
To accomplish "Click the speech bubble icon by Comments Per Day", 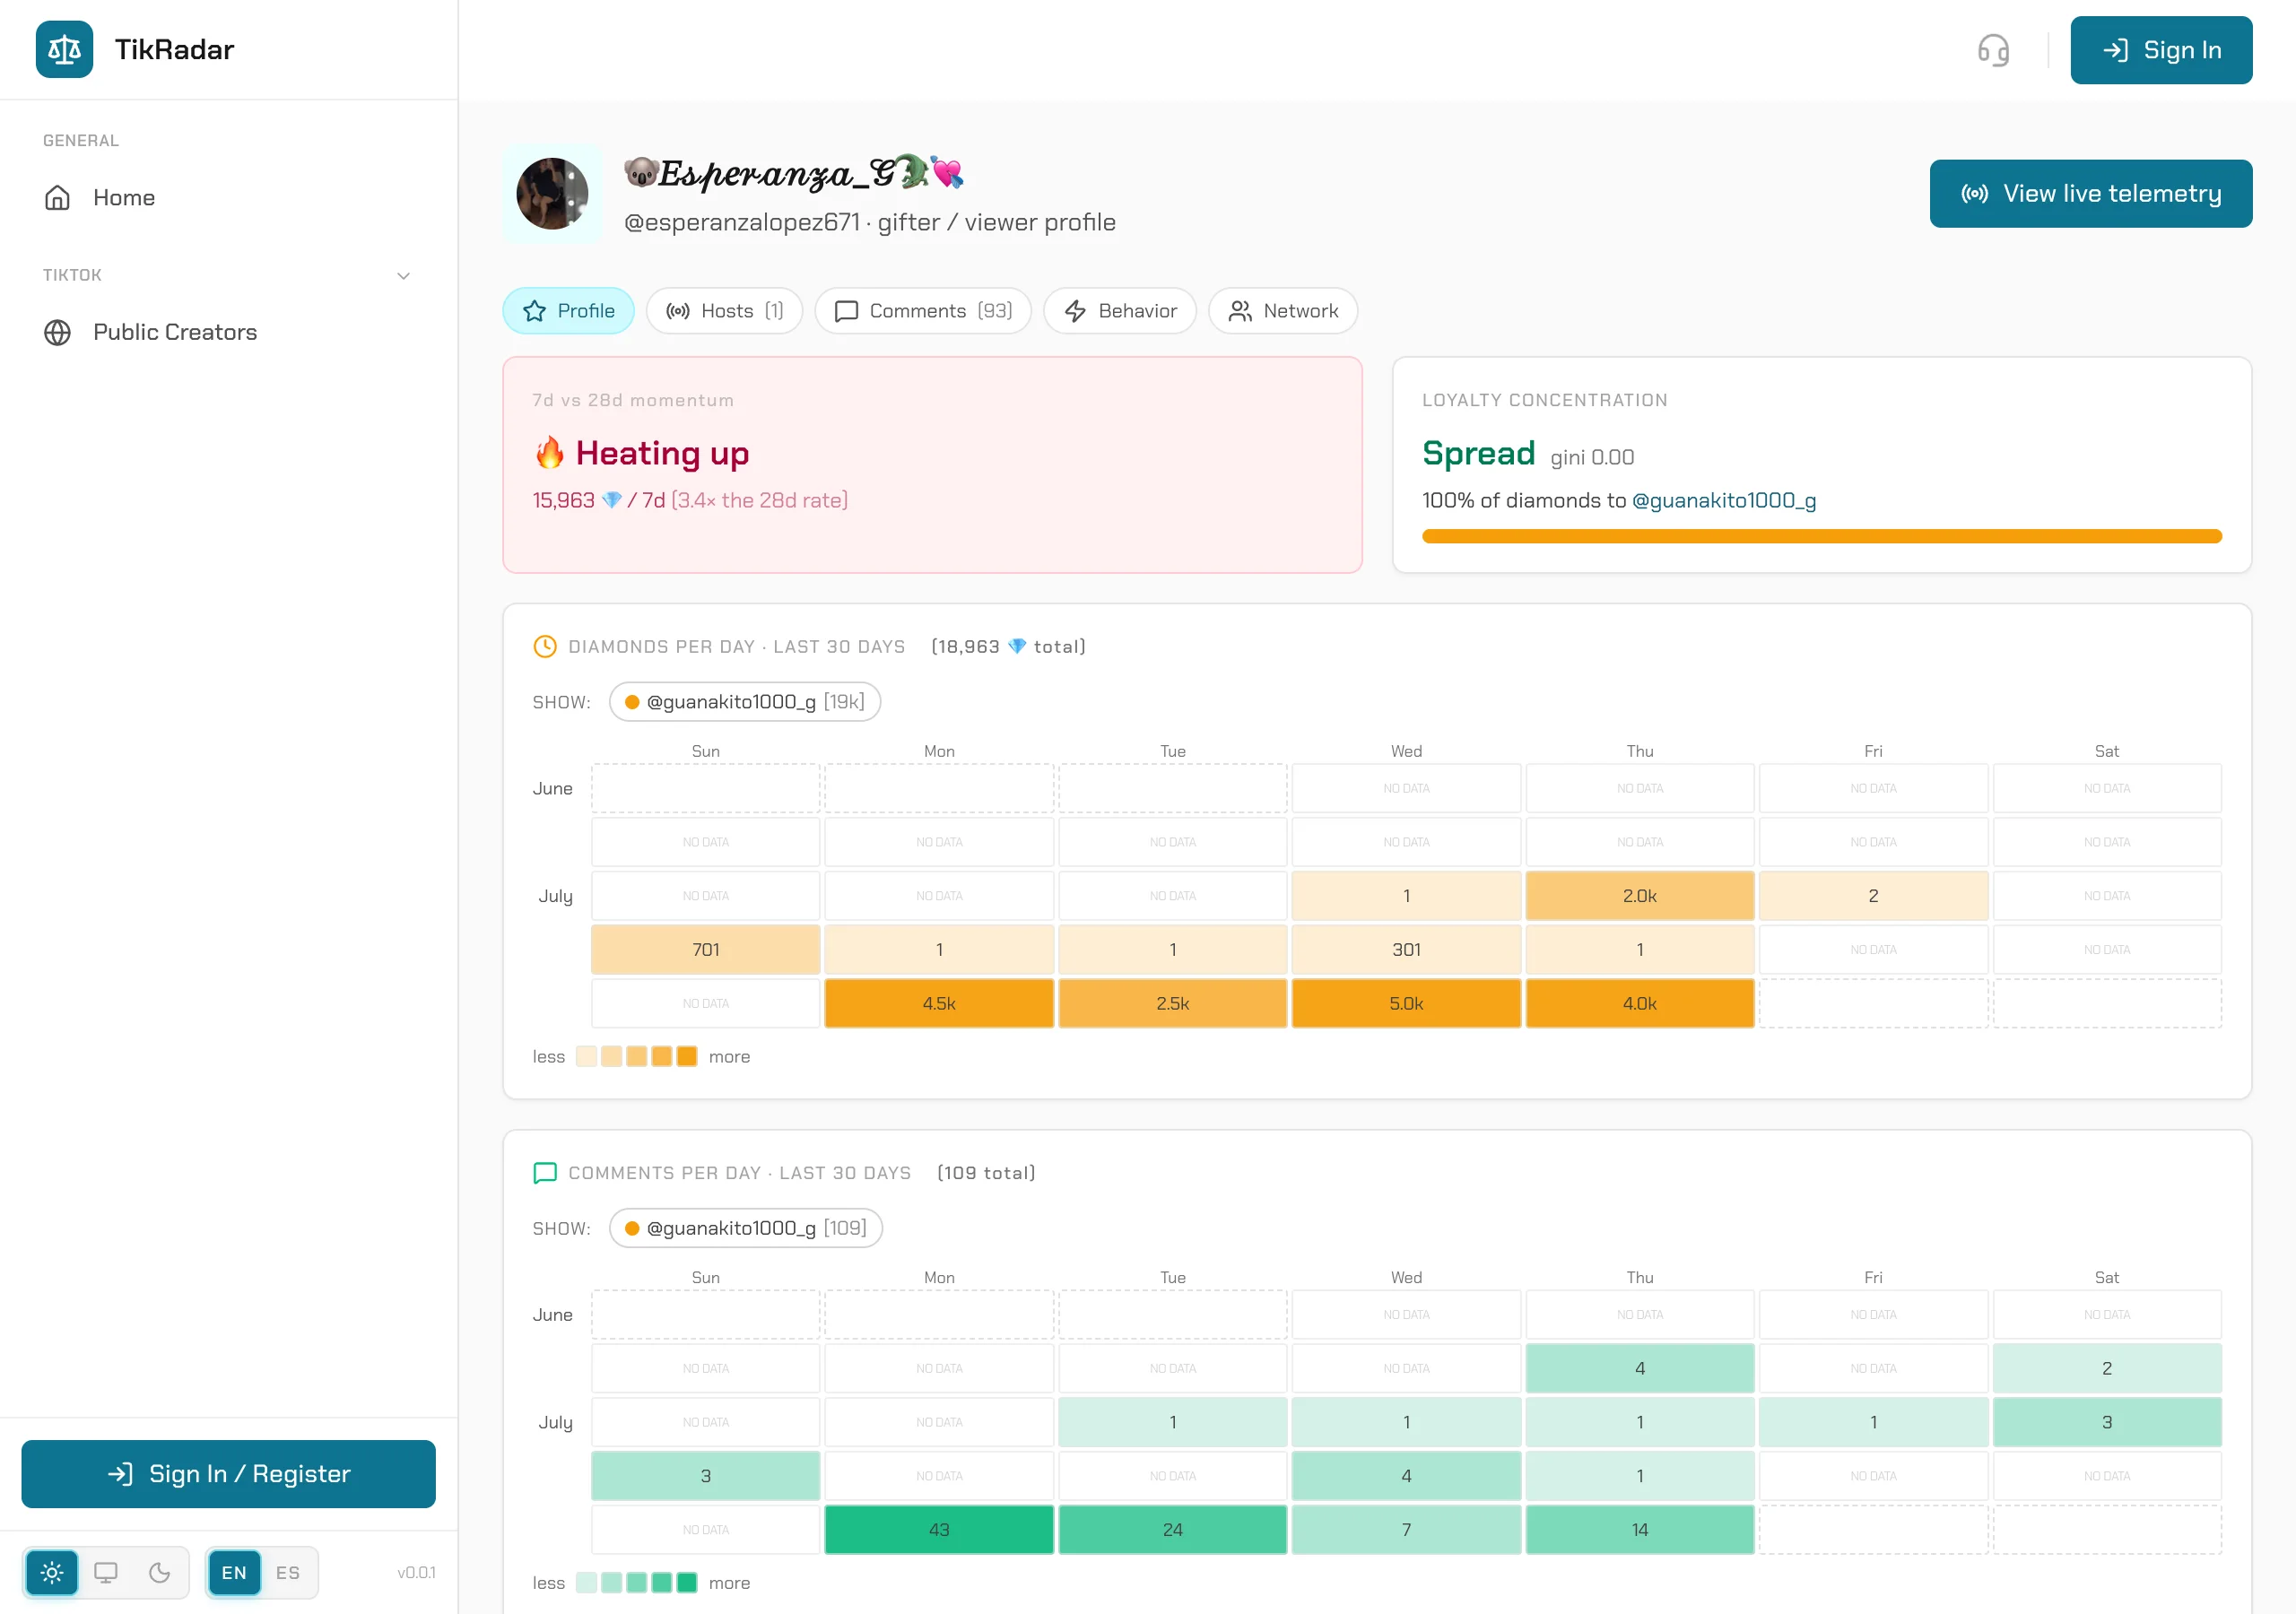I will pos(545,1173).
